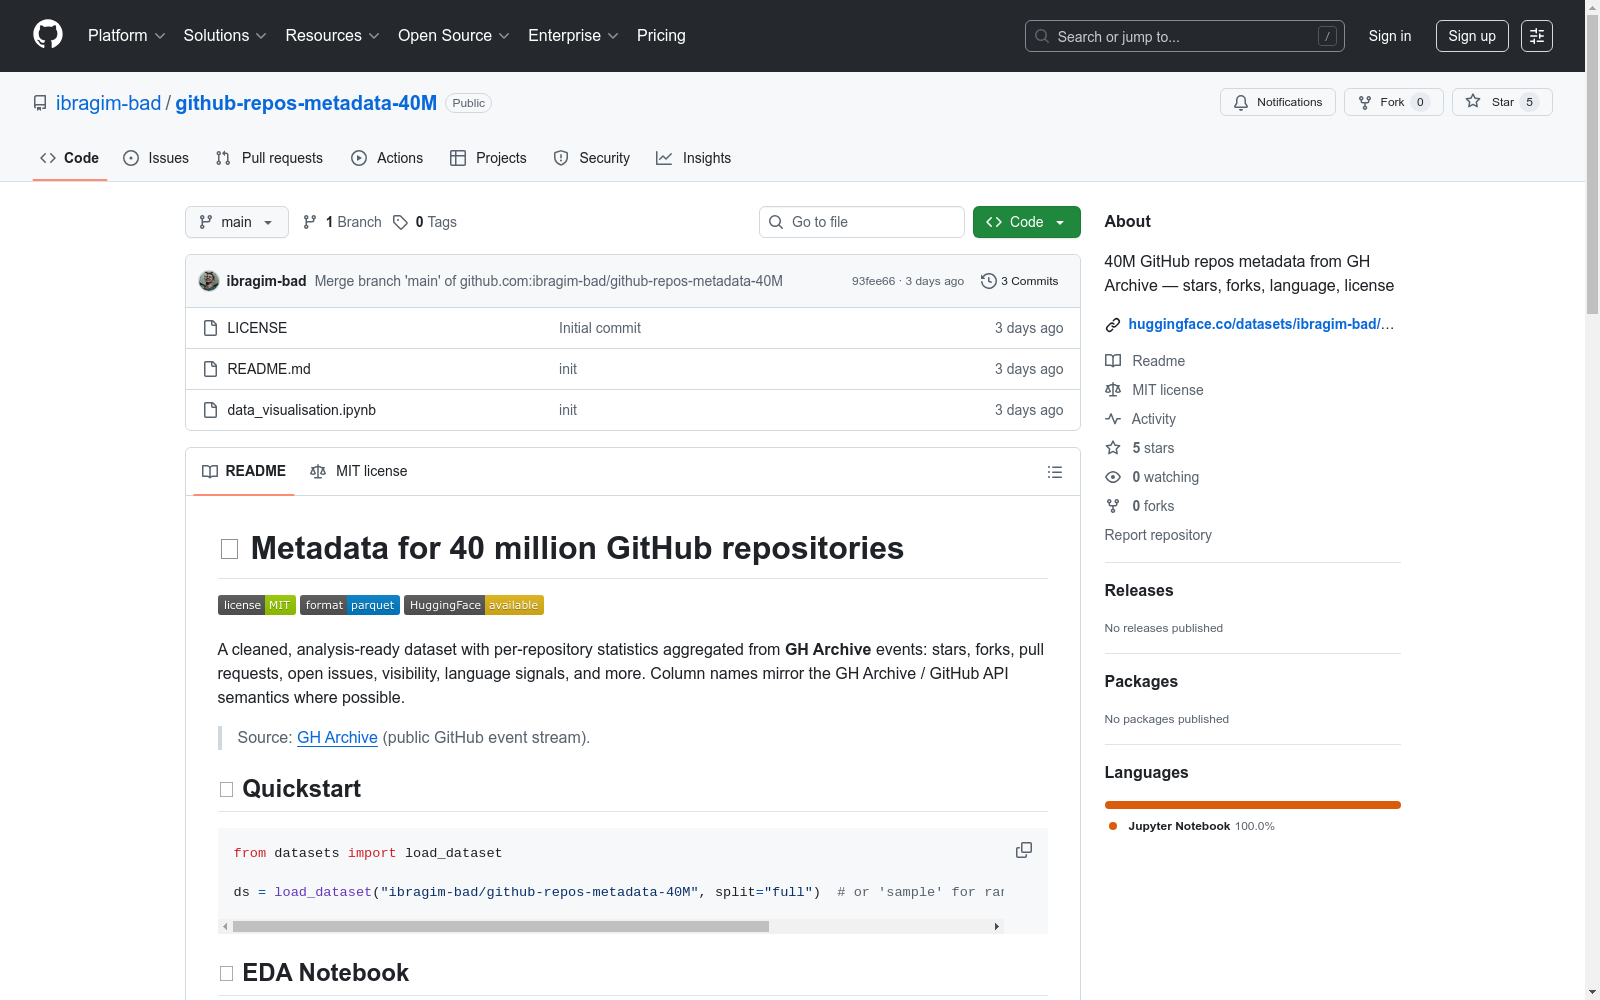The image size is (1600, 1000).
Task: Open the Actions tab
Action: [387, 158]
